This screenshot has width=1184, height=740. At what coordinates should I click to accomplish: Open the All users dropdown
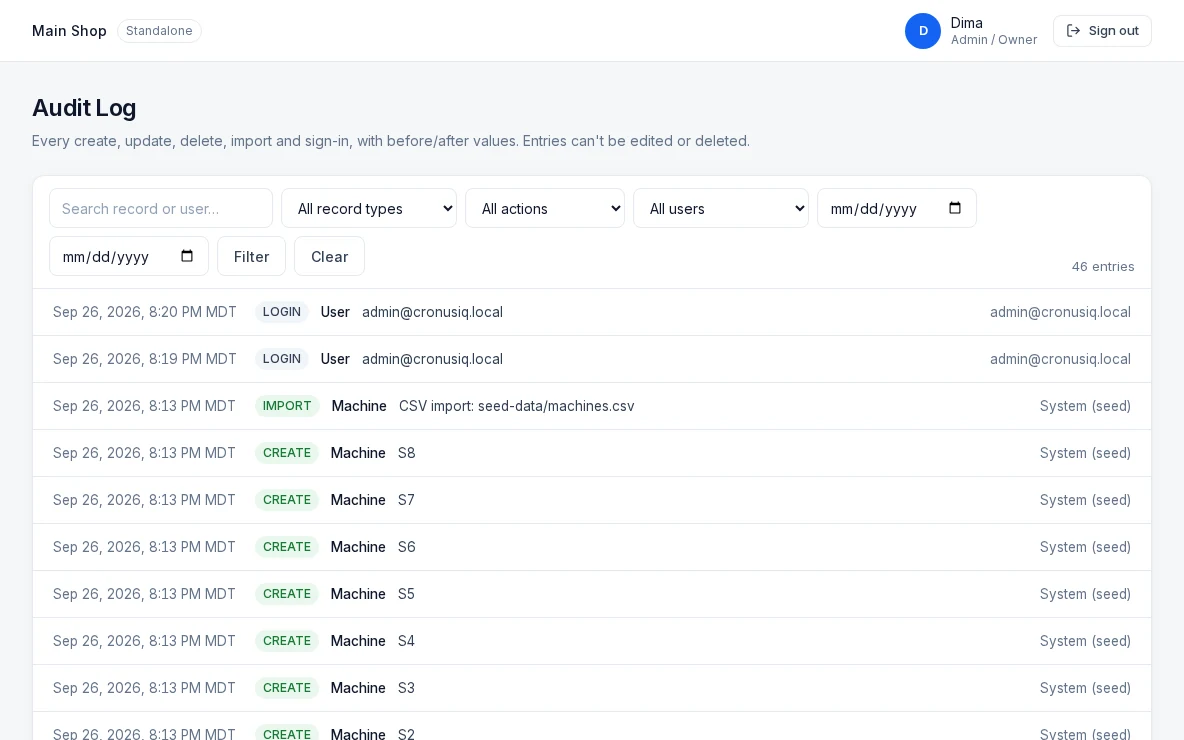pyautogui.click(x=721, y=208)
